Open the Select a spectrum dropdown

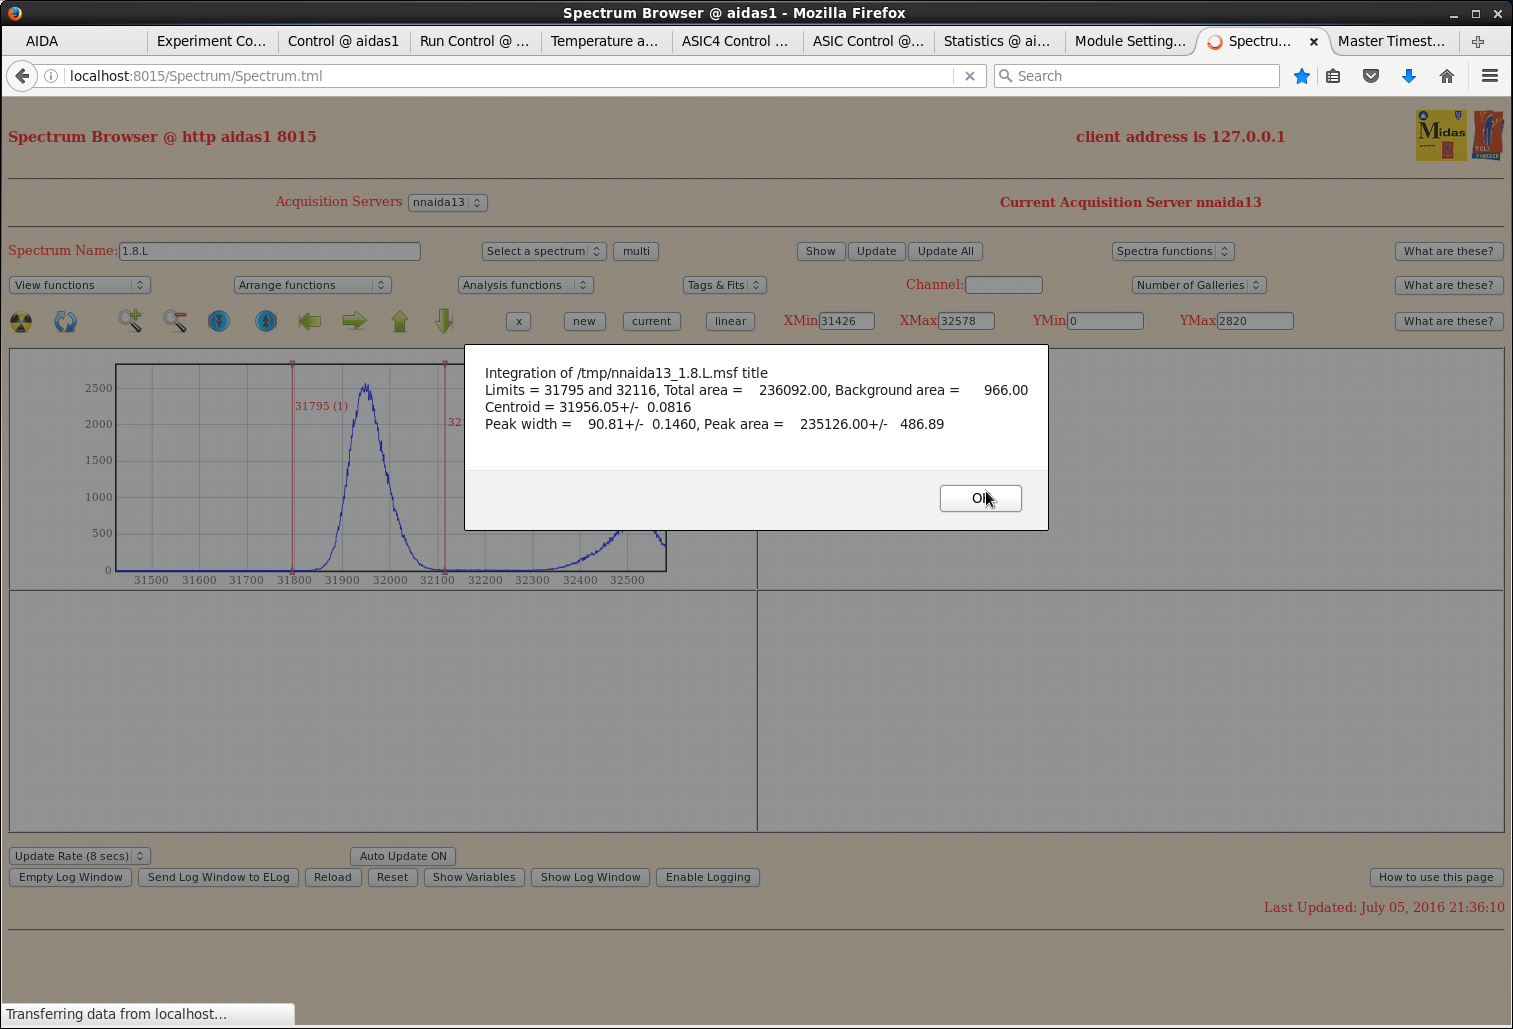544,251
